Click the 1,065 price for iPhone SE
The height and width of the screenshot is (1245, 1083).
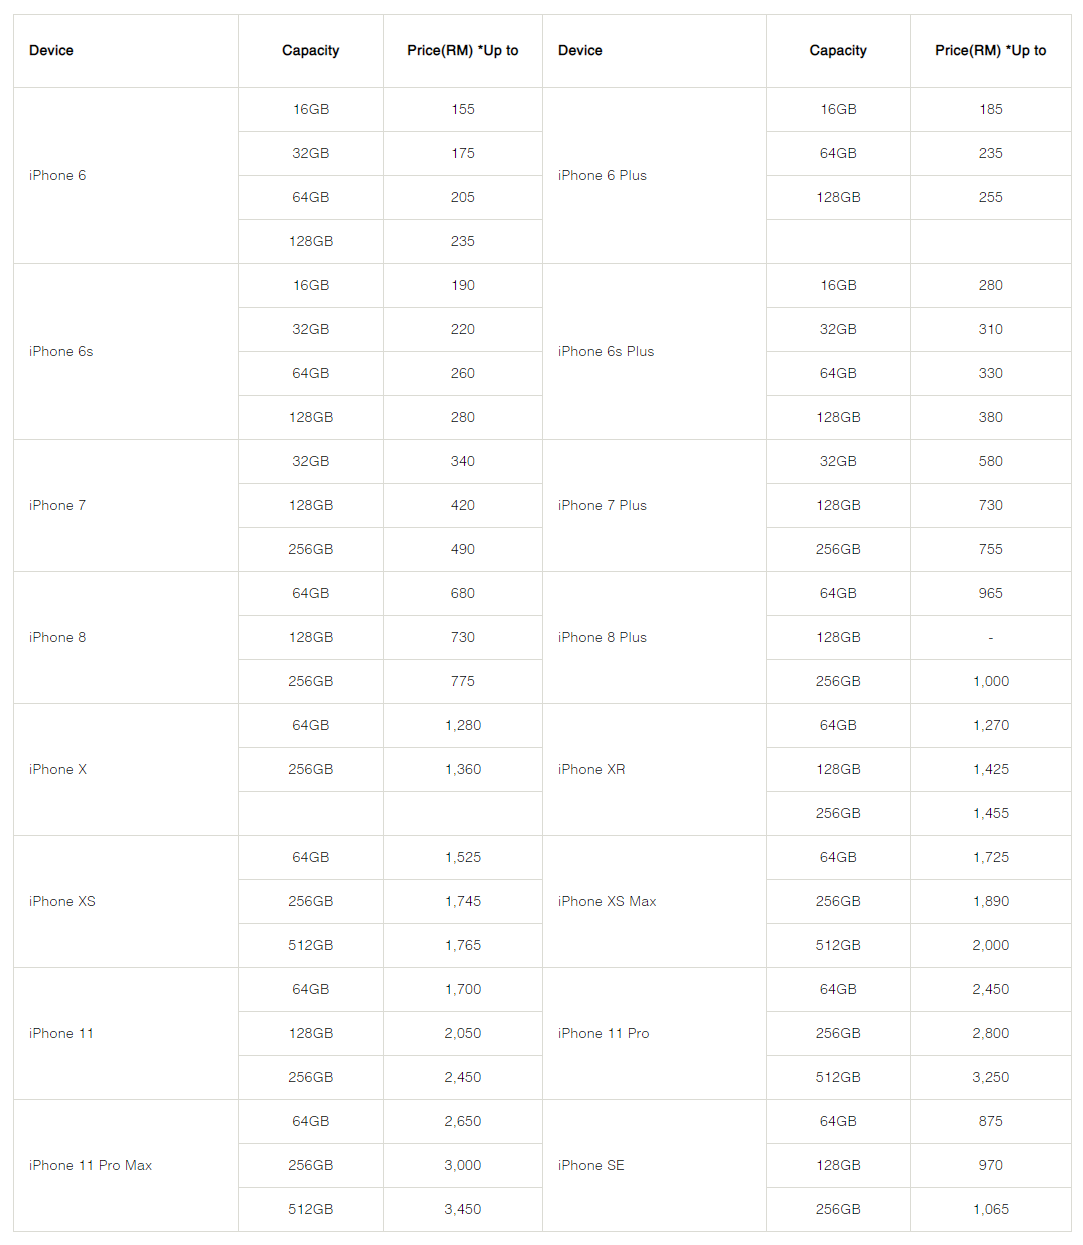990,1209
